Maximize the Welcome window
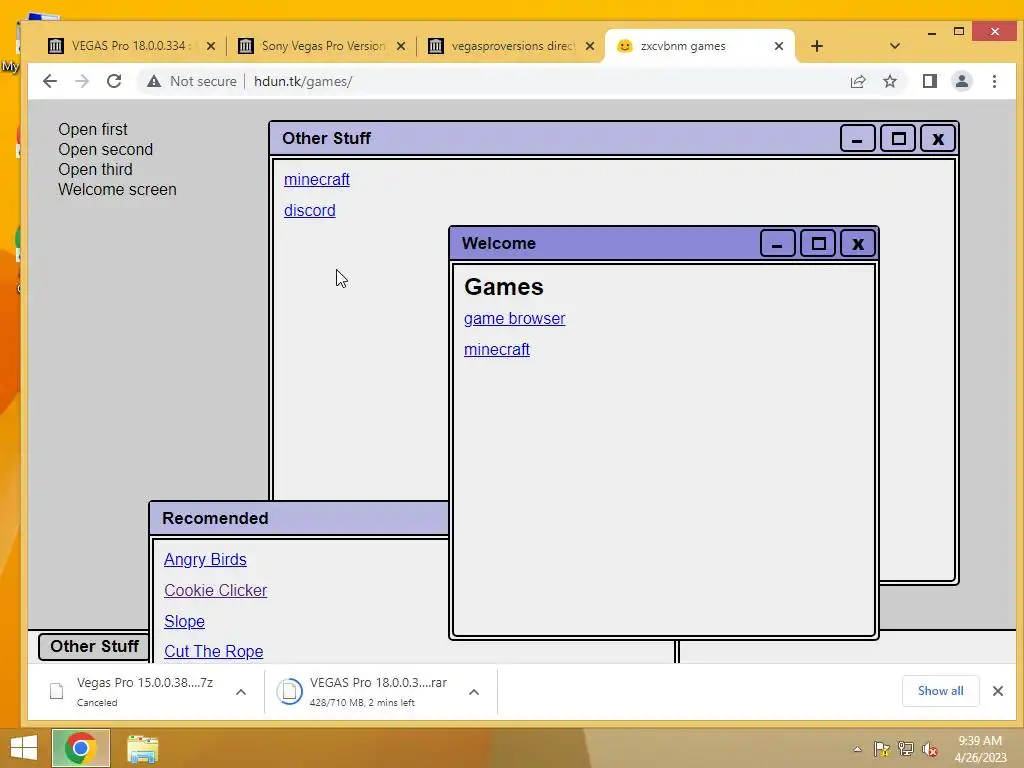The image size is (1024, 768). (x=818, y=244)
